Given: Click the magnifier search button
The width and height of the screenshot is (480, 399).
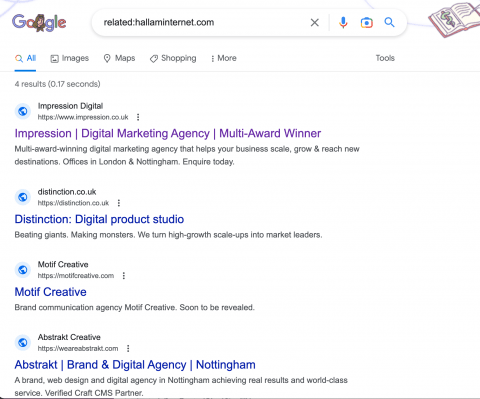Looking at the screenshot, I should pyautogui.click(x=389, y=23).
